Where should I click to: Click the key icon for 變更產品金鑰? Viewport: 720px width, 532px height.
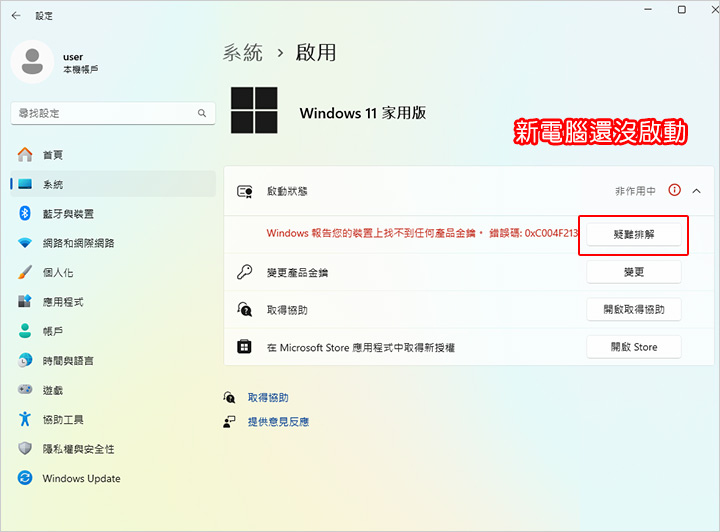(x=244, y=272)
